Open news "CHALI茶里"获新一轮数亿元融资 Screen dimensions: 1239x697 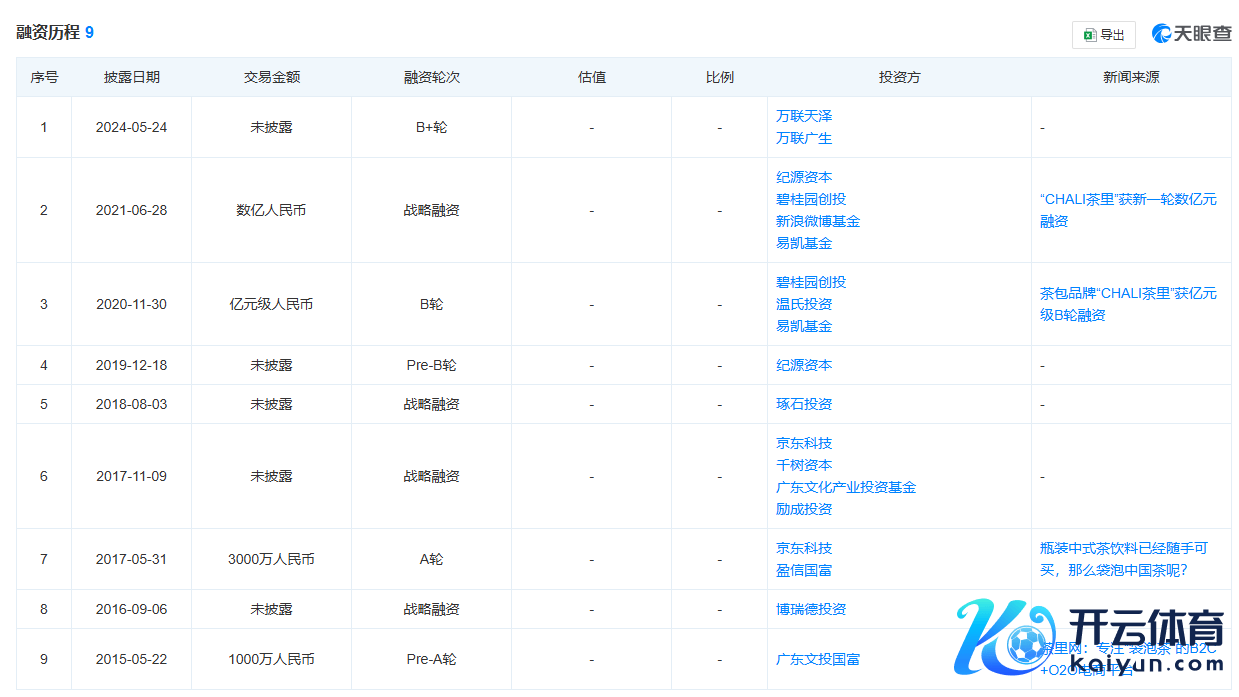pyautogui.click(x=1128, y=210)
